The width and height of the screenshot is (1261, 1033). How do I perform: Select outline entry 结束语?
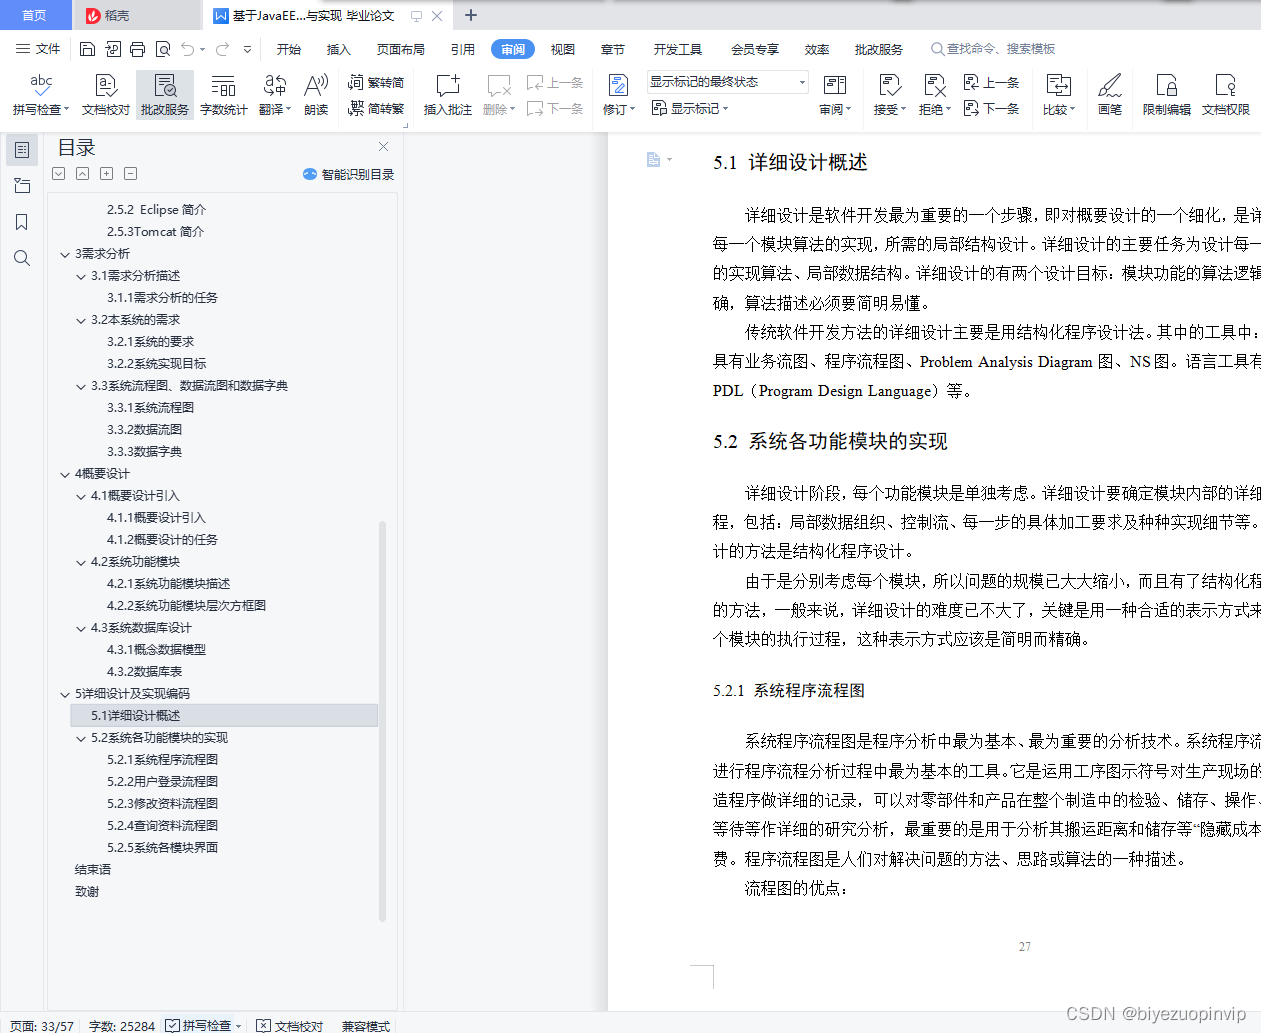point(93,870)
